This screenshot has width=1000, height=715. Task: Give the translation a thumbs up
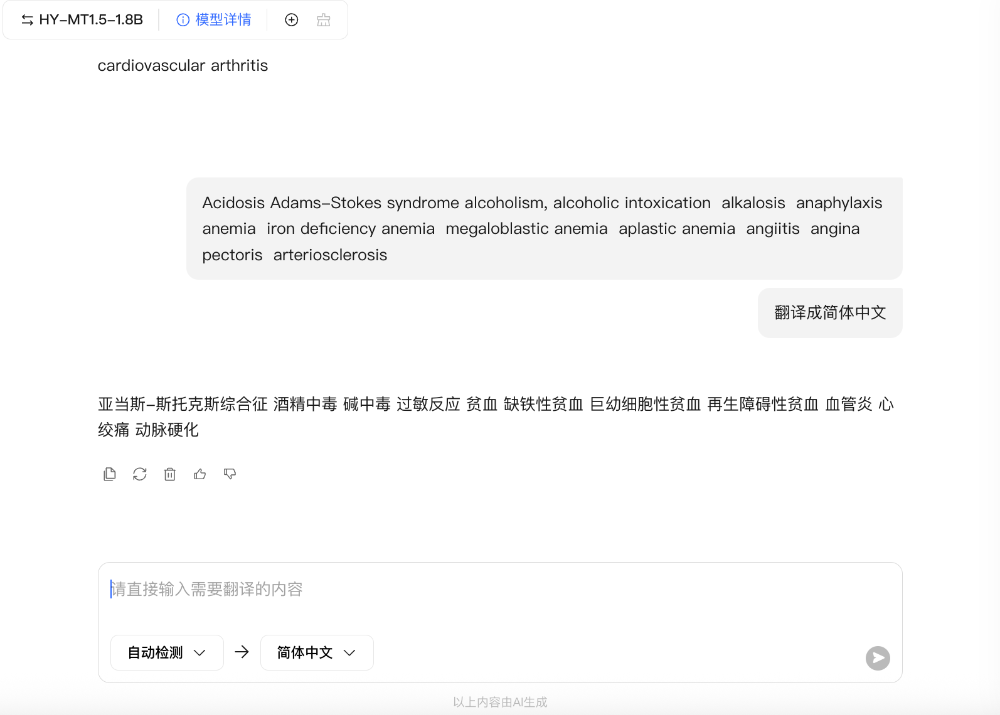point(199,473)
